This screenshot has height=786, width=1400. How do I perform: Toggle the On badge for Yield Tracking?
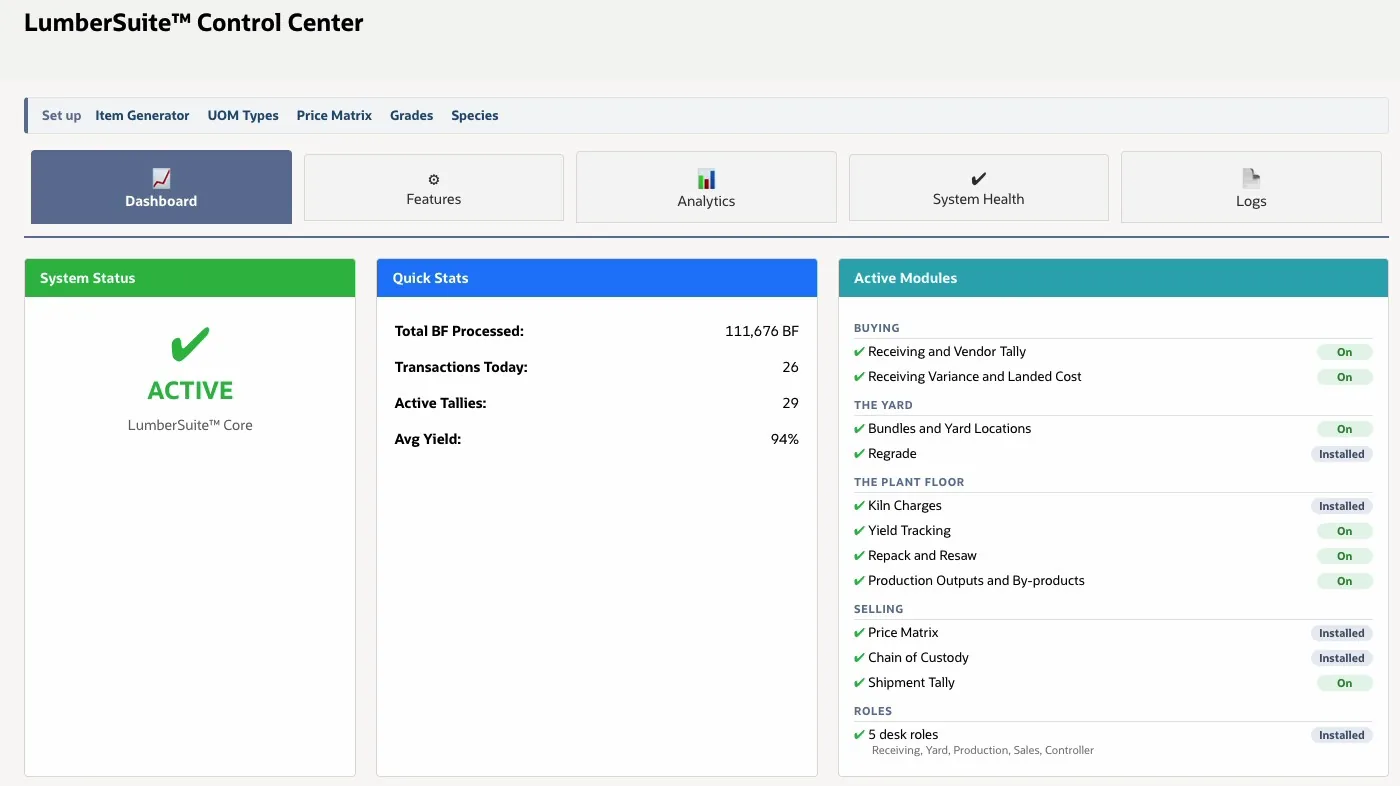[x=1345, y=531]
